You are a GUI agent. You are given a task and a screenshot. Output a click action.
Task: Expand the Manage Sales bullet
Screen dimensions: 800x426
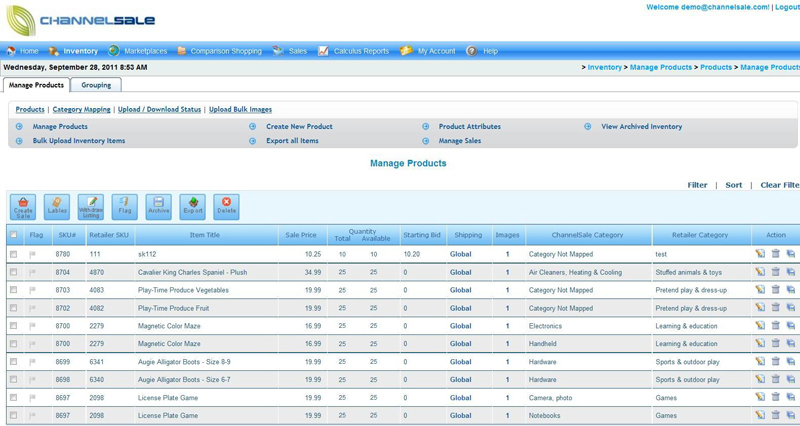click(x=426, y=141)
